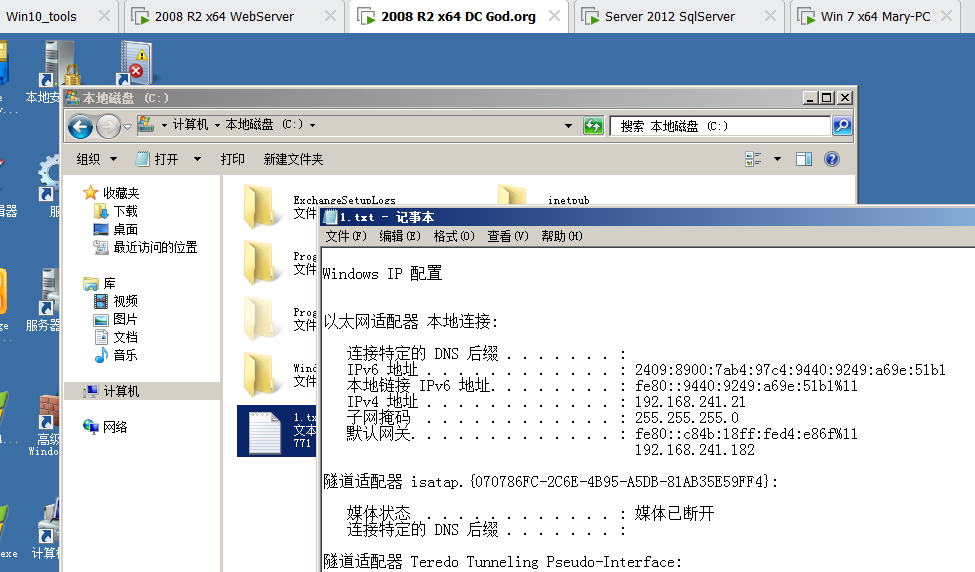Close the Win10_tools tab

pos(104,16)
